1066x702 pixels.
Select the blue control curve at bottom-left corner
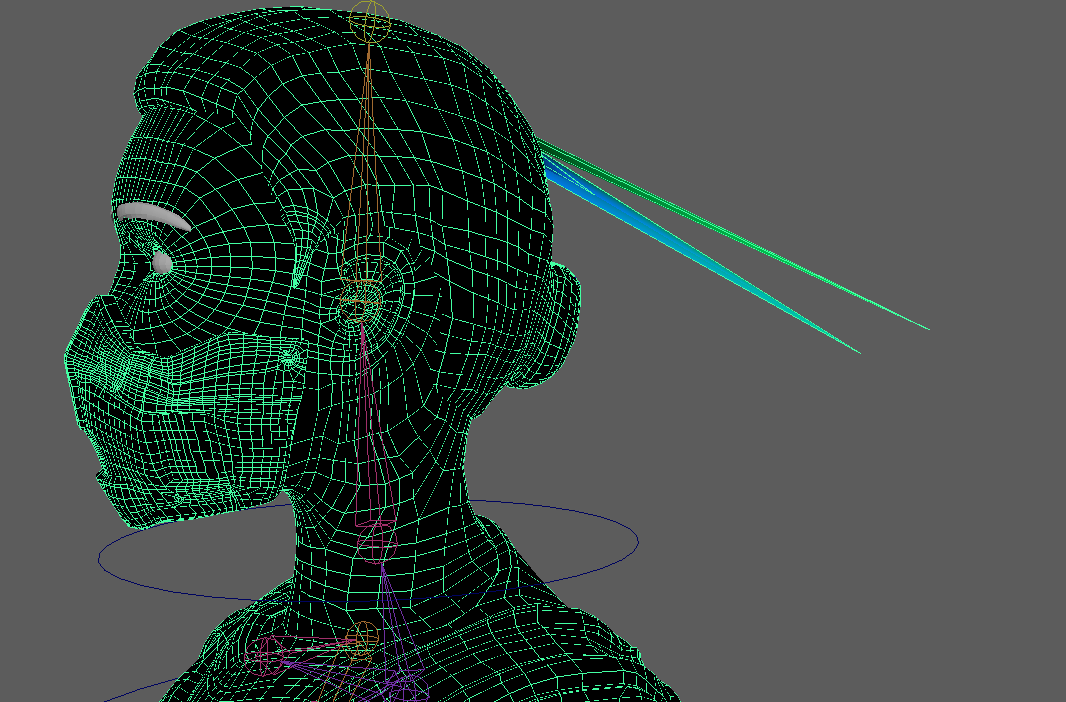(130, 692)
